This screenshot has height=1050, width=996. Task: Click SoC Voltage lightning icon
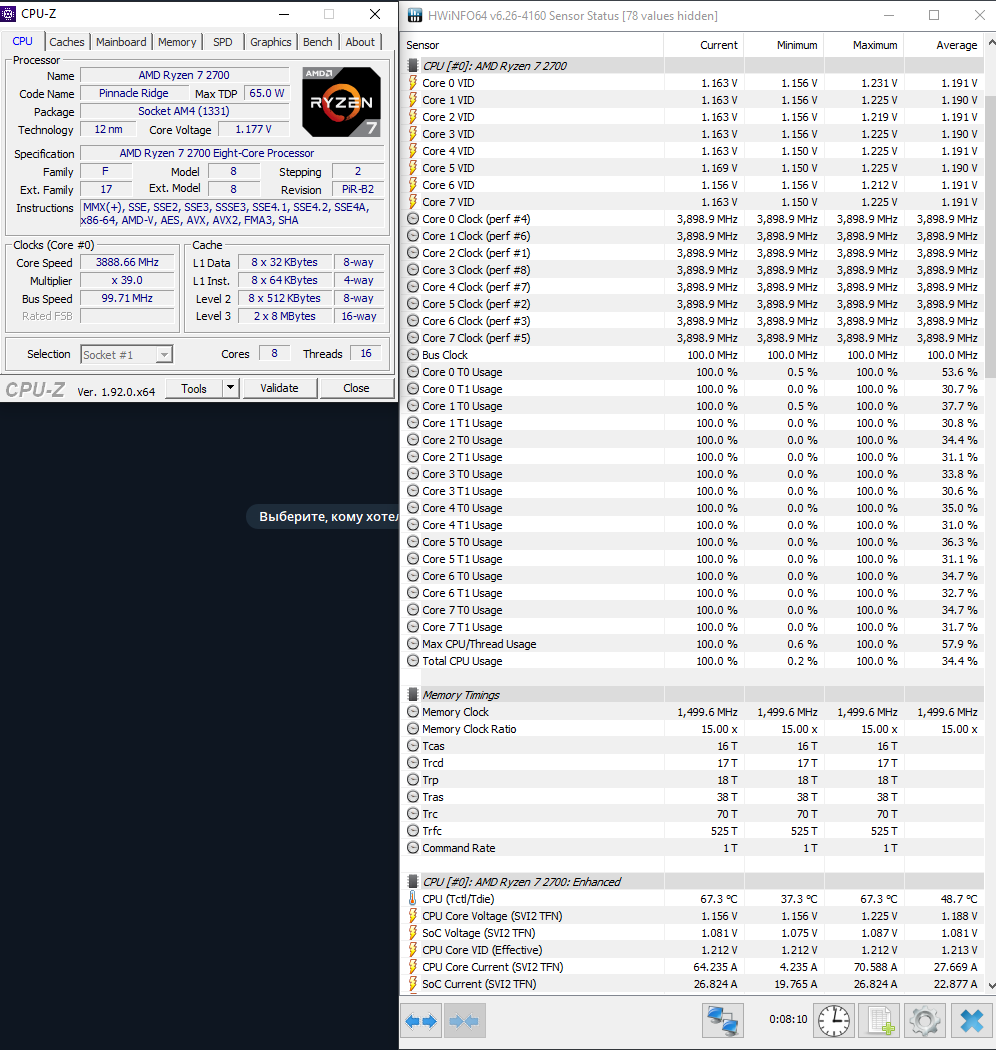click(413, 933)
